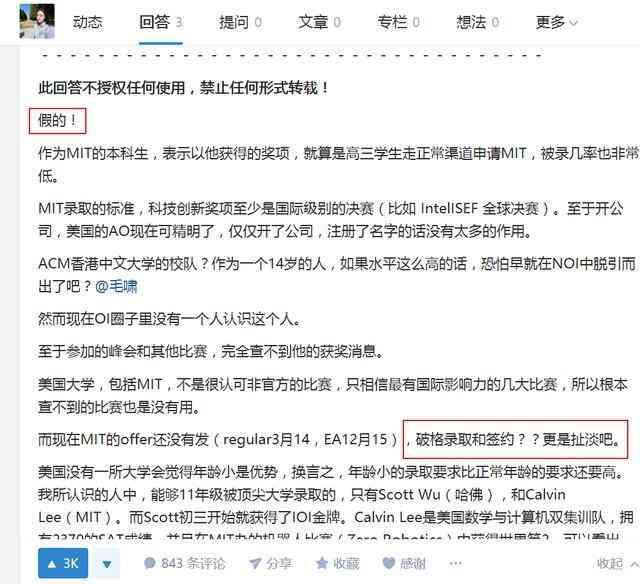Viewport: 640px width, 584px height.
Task: Click the downvote arrow button
Action: (x=107, y=564)
